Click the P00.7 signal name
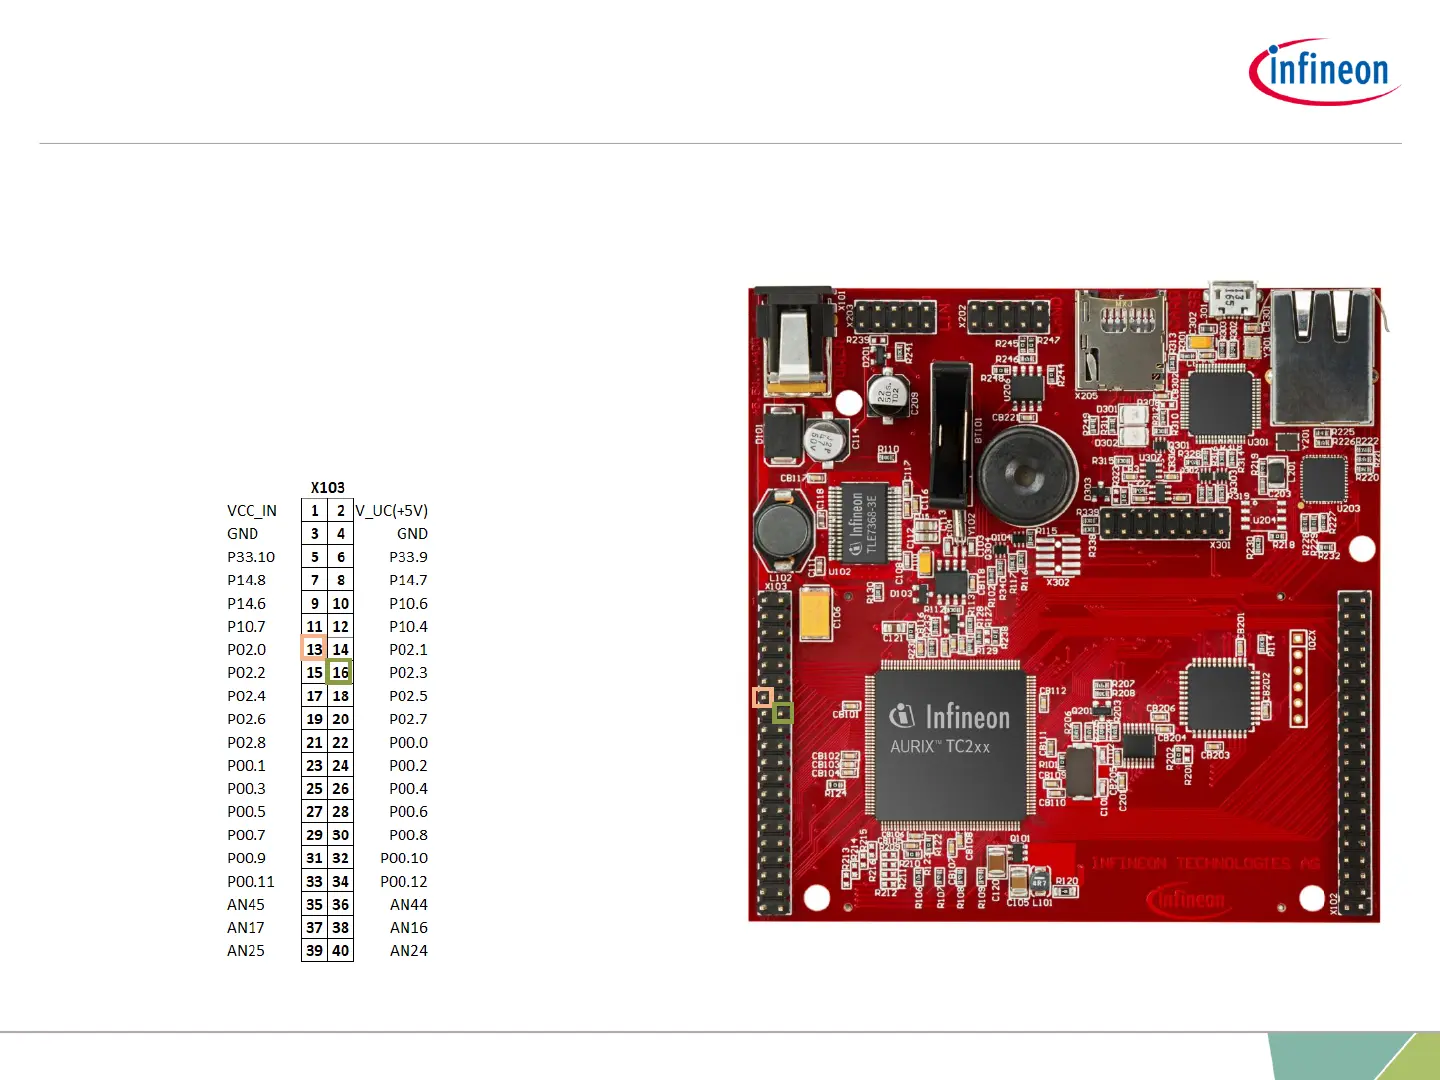This screenshot has height=1080, width=1440. coord(246,835)
